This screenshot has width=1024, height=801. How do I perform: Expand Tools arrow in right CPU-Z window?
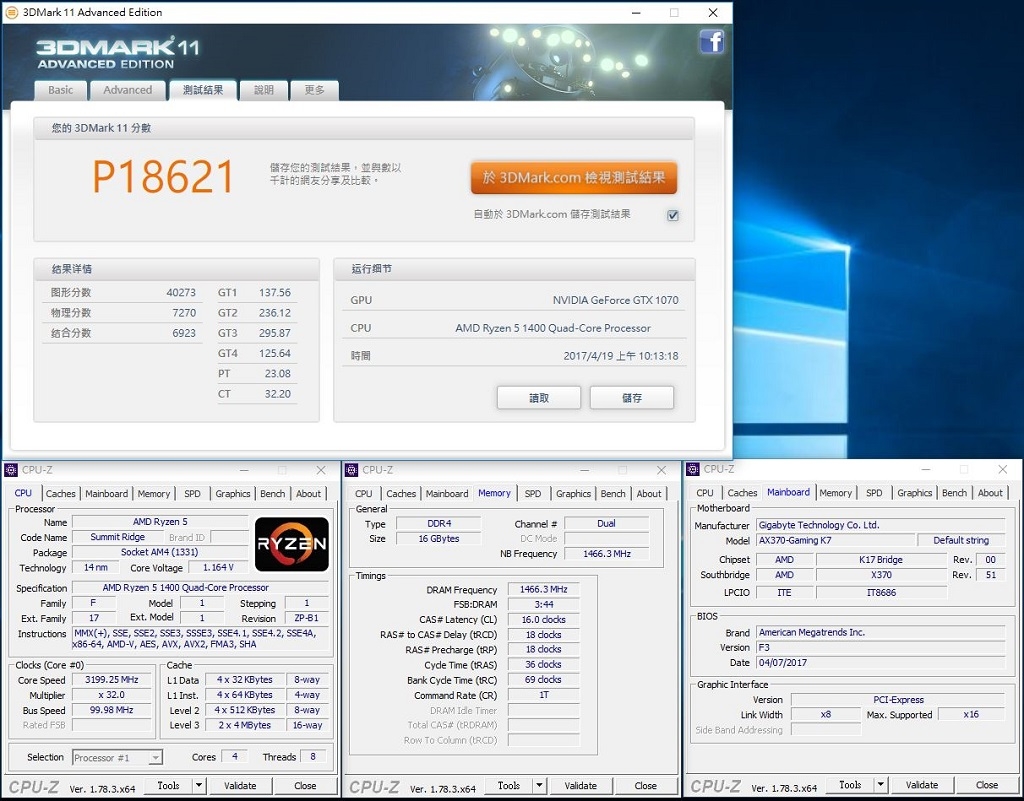pyautogui.click(x=881, y=785)
